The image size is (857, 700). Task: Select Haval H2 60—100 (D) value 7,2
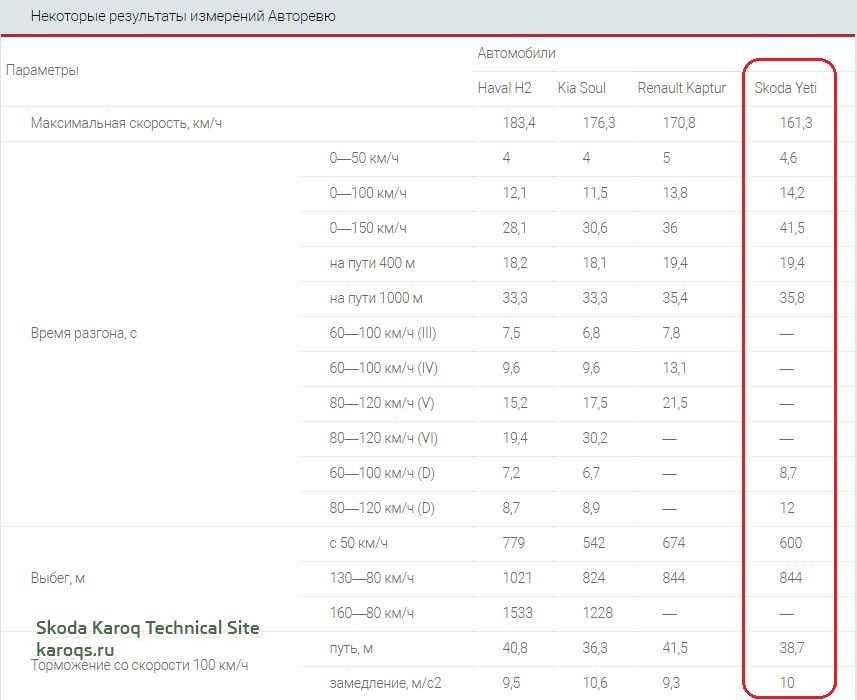coord(512,473)
